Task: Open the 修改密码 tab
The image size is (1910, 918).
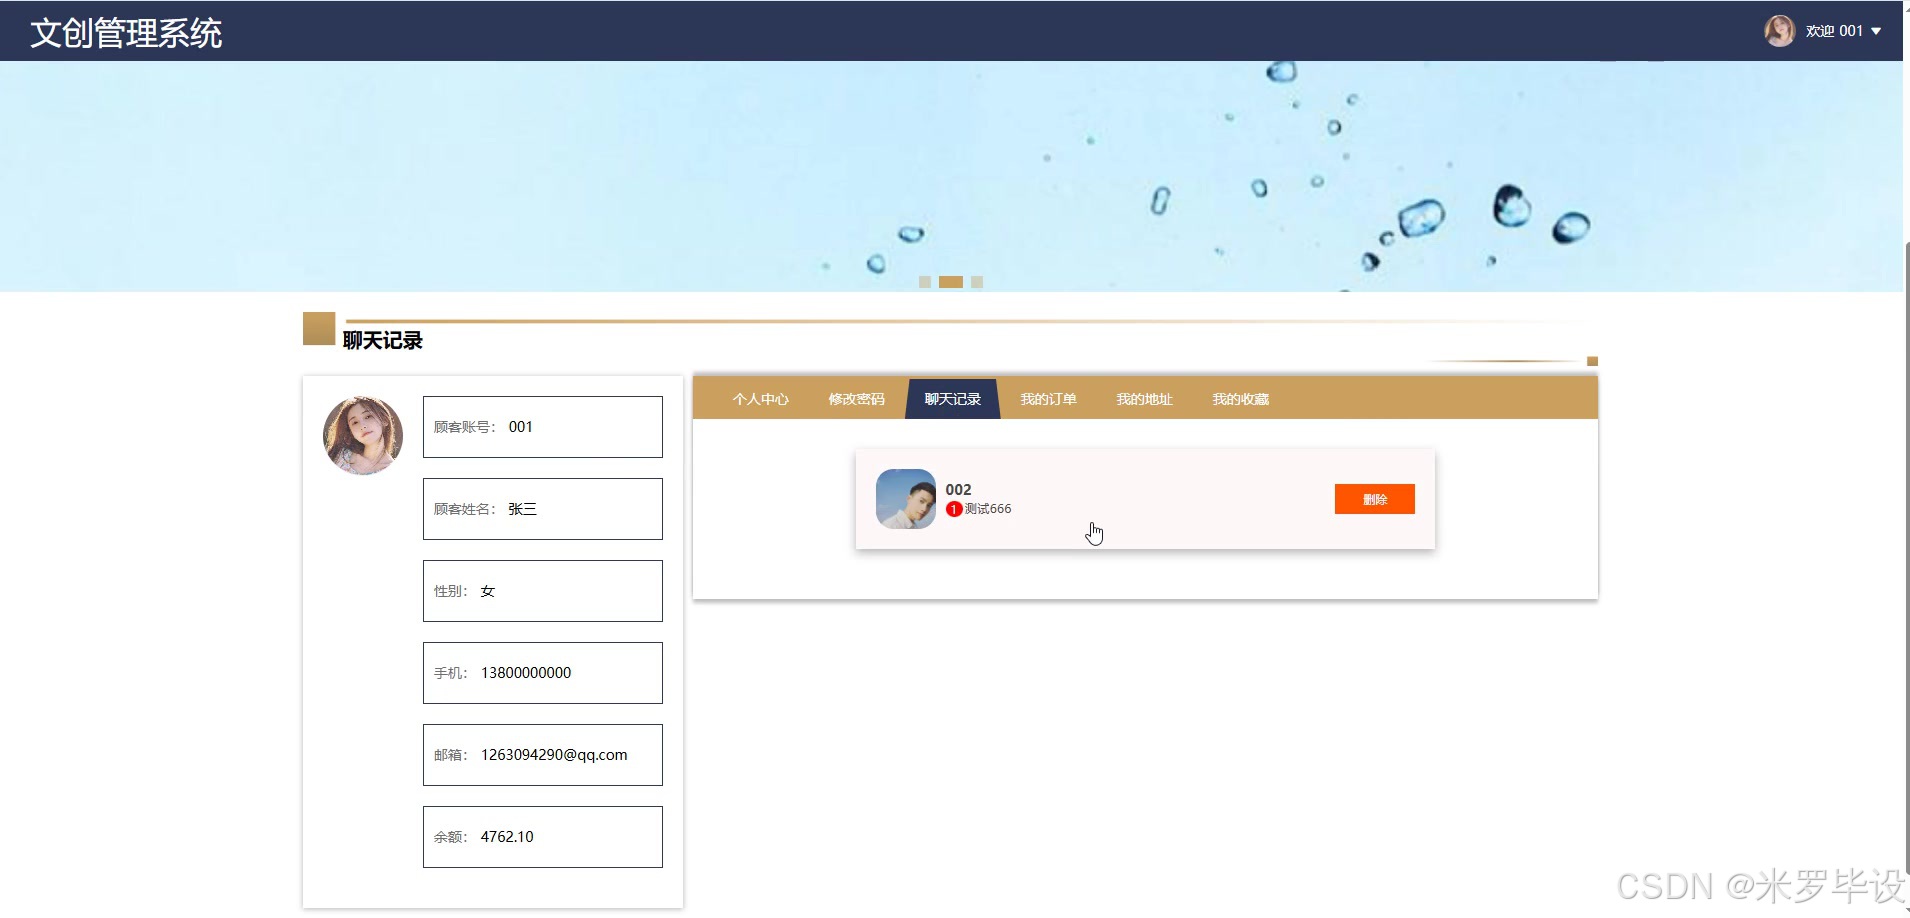Action: pos(856,399)
